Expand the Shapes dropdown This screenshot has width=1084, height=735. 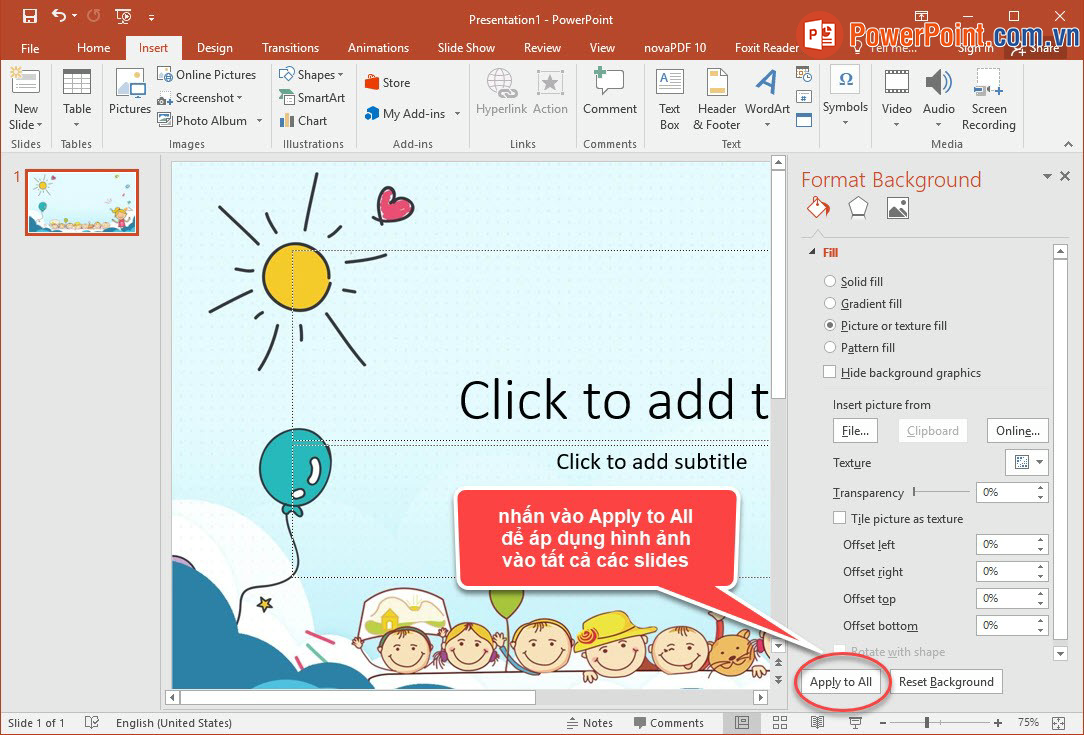pyautogui.click(x=311, y=75)
